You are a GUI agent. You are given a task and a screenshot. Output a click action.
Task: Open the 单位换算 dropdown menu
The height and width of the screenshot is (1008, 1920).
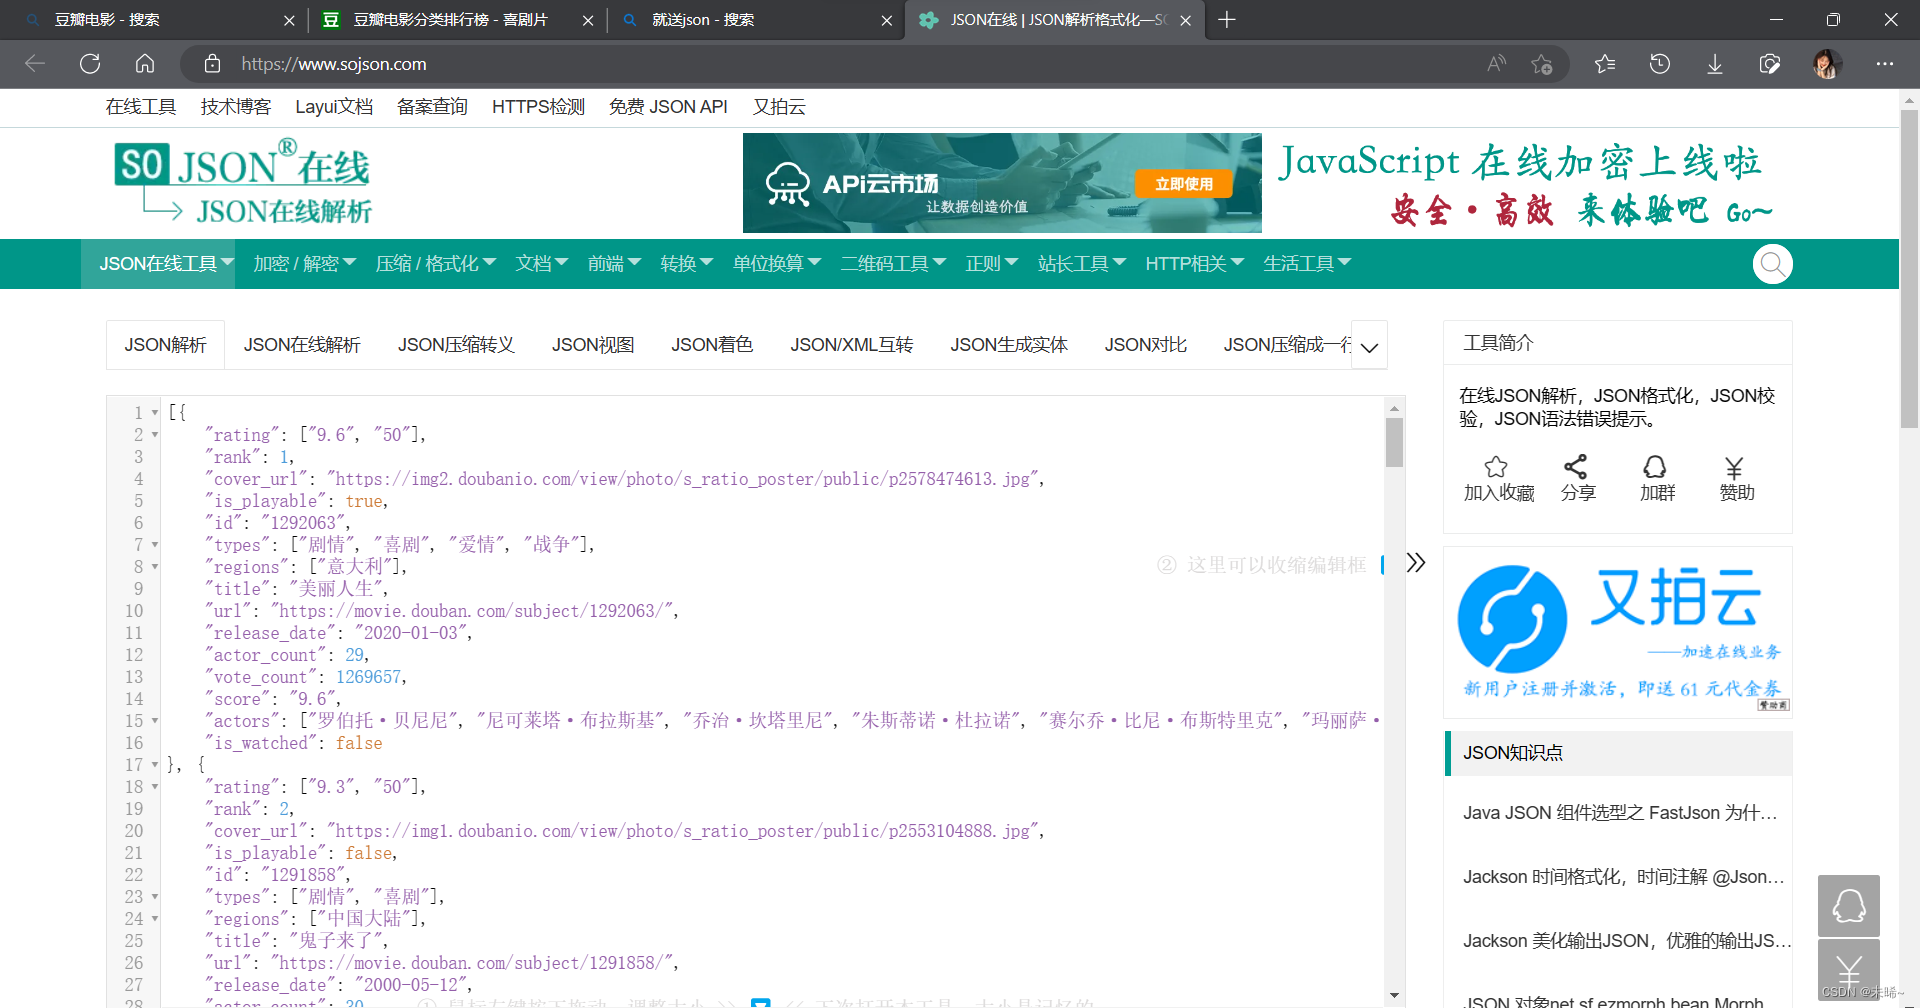(776, 264)
